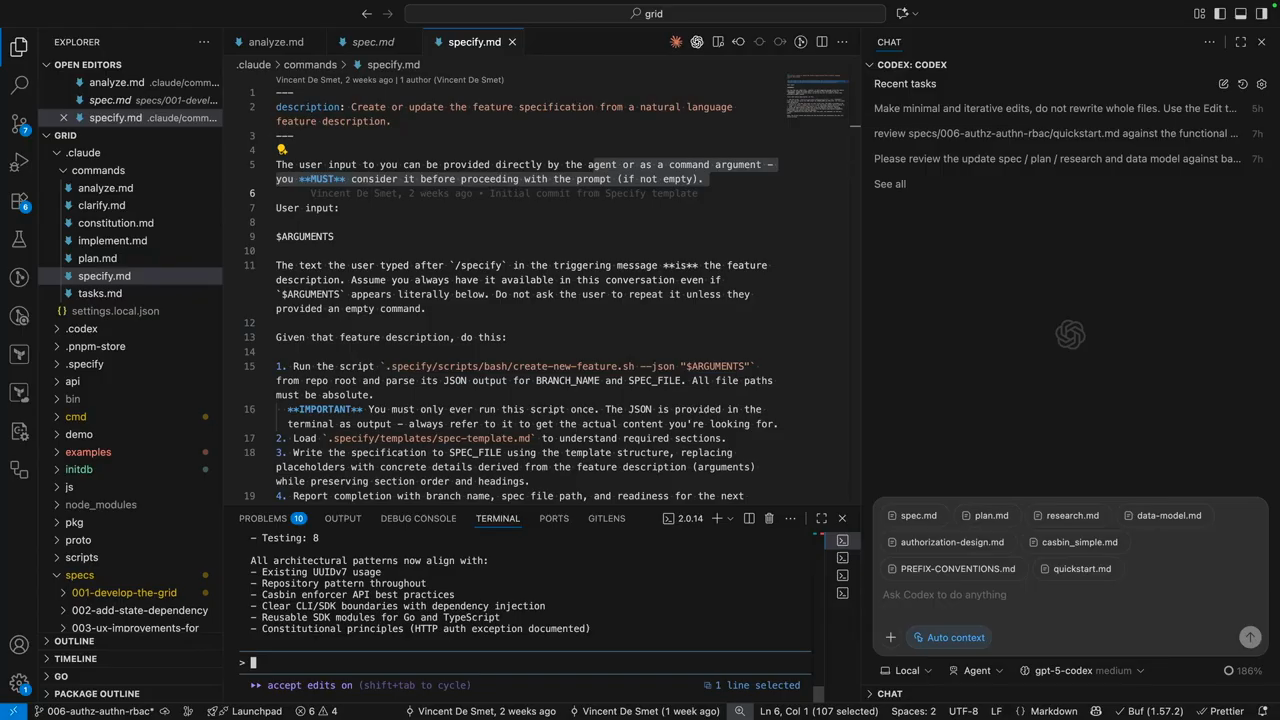Switch to the PROBLEMS panel tab

click(263, 518)
